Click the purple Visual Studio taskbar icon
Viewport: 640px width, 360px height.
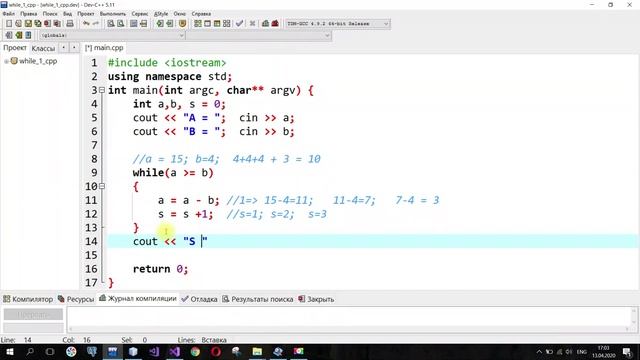coord(174,351)
